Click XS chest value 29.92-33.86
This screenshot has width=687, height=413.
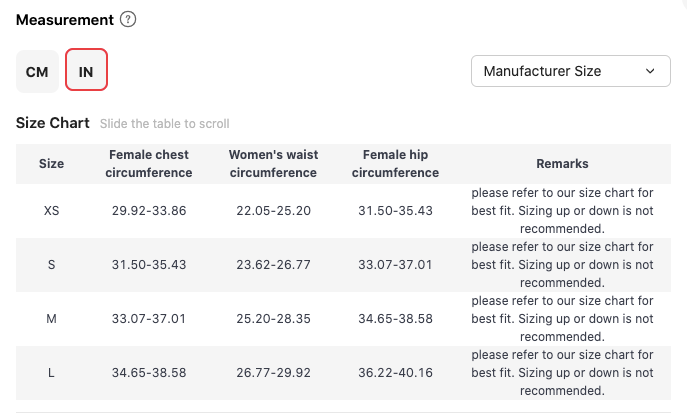(x=149, y=211)
